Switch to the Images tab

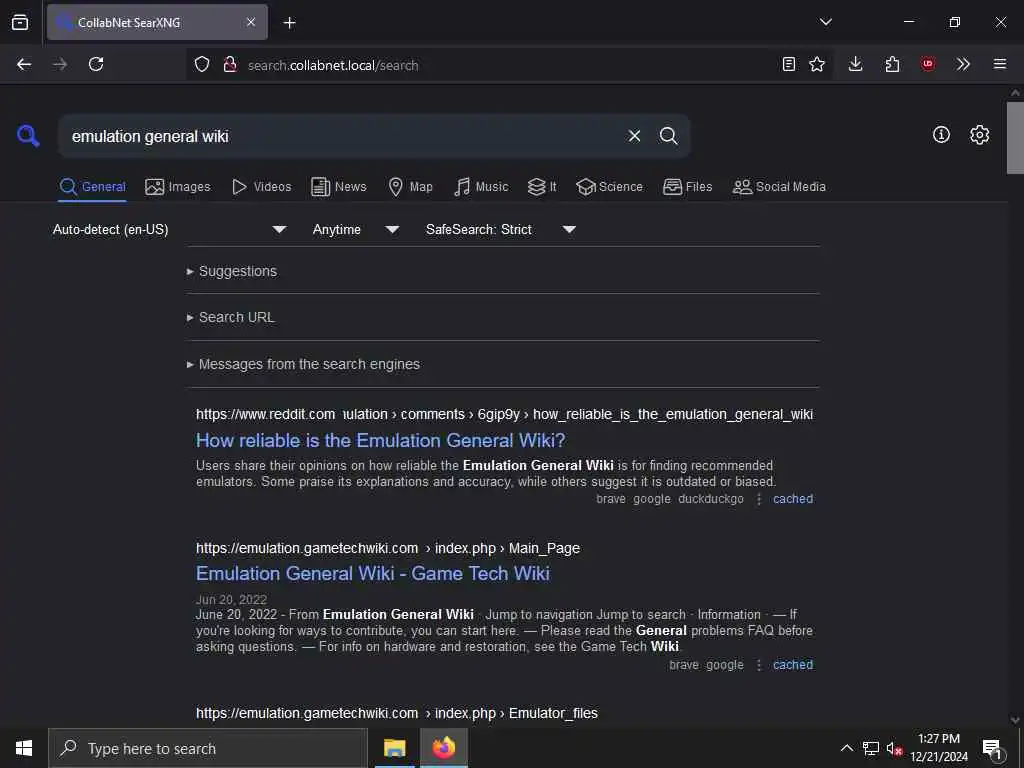coord(178,187)
